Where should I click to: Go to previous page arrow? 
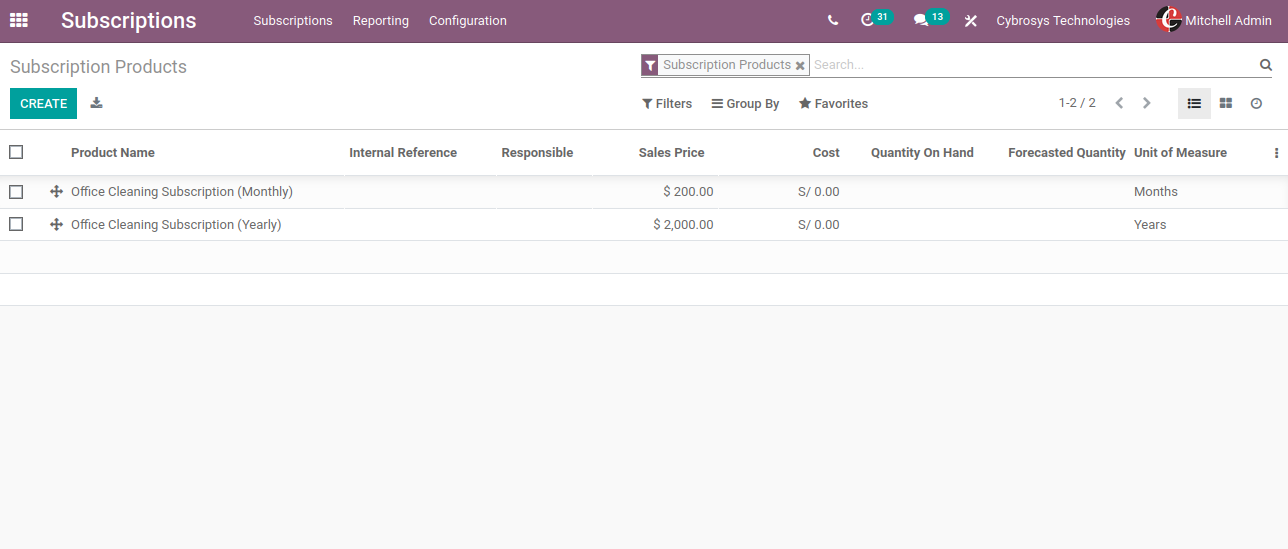point(1119,103)
